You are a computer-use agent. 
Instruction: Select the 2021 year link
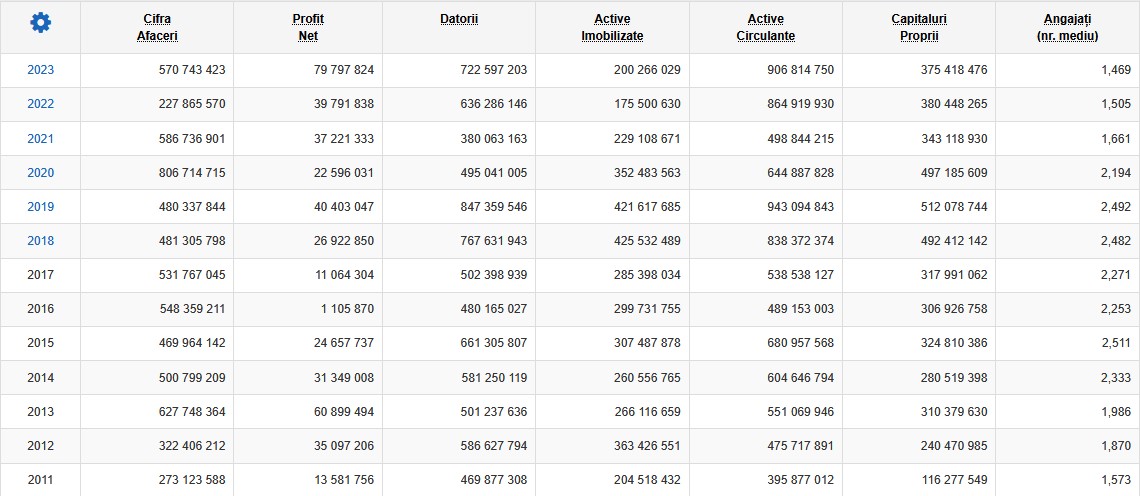click(40, 138)
